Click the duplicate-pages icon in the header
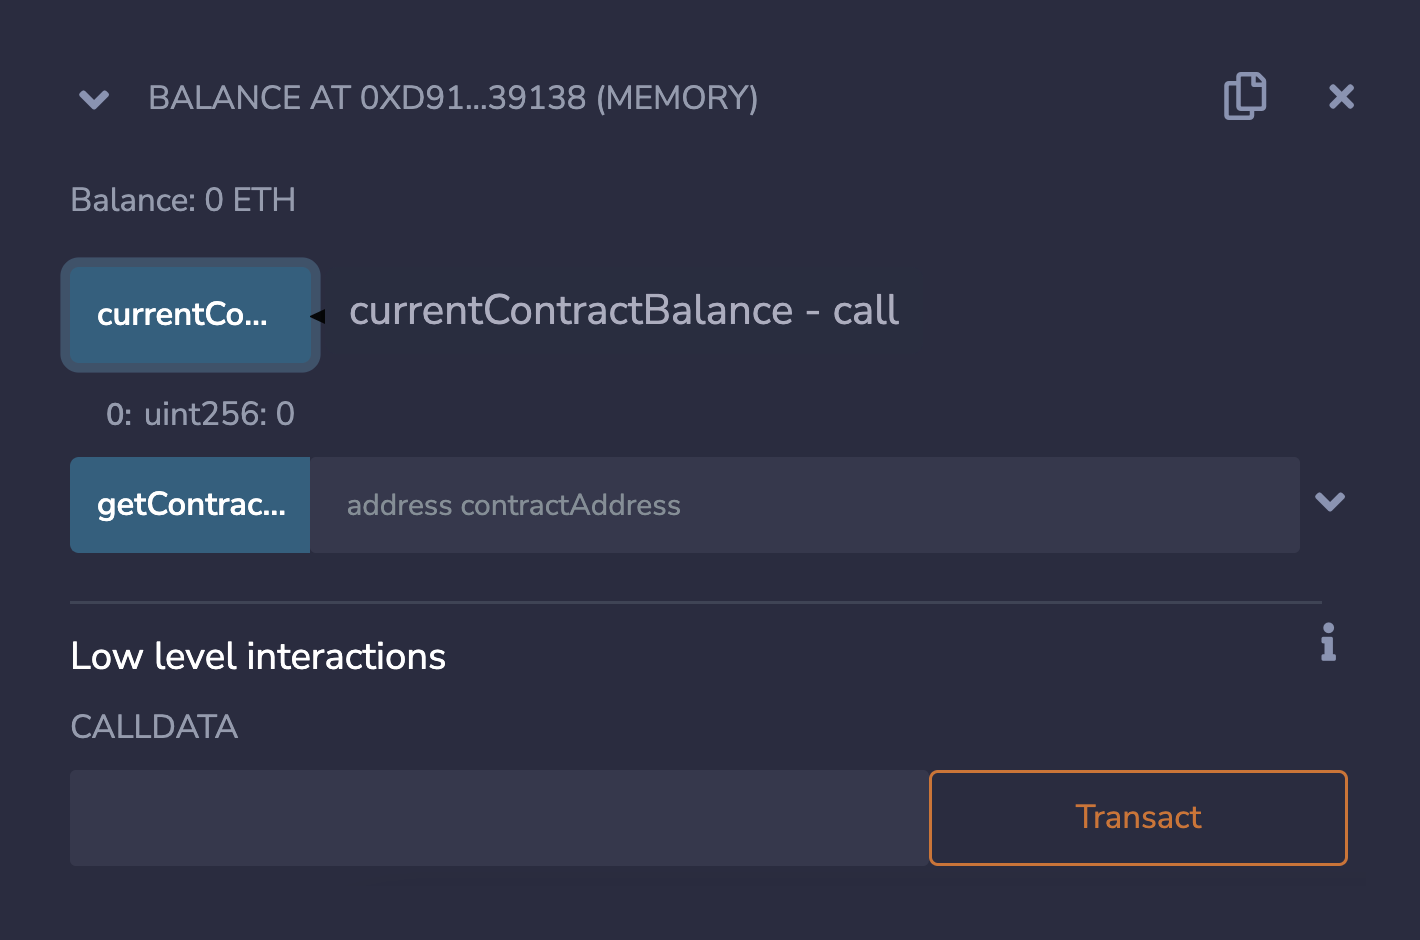This screenshot has height=940, width=1420. (1244, 96)
